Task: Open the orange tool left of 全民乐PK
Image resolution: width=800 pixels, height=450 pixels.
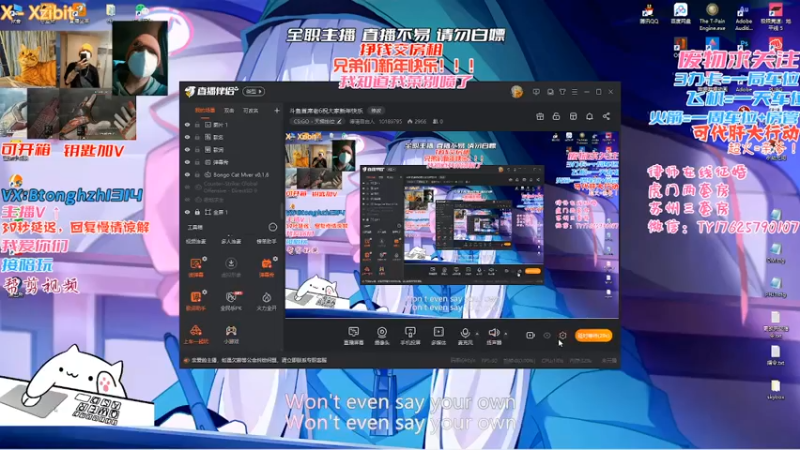Action: [x=196, y=301]
